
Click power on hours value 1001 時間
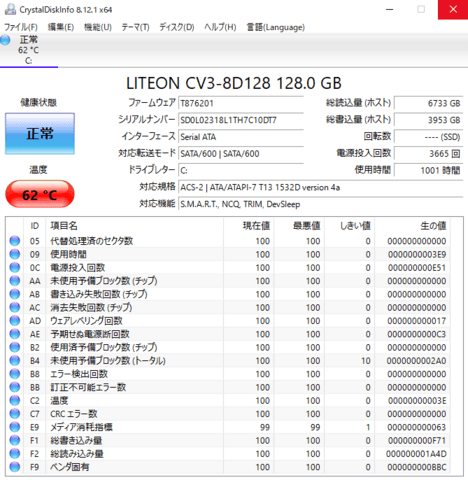(429, 170)
